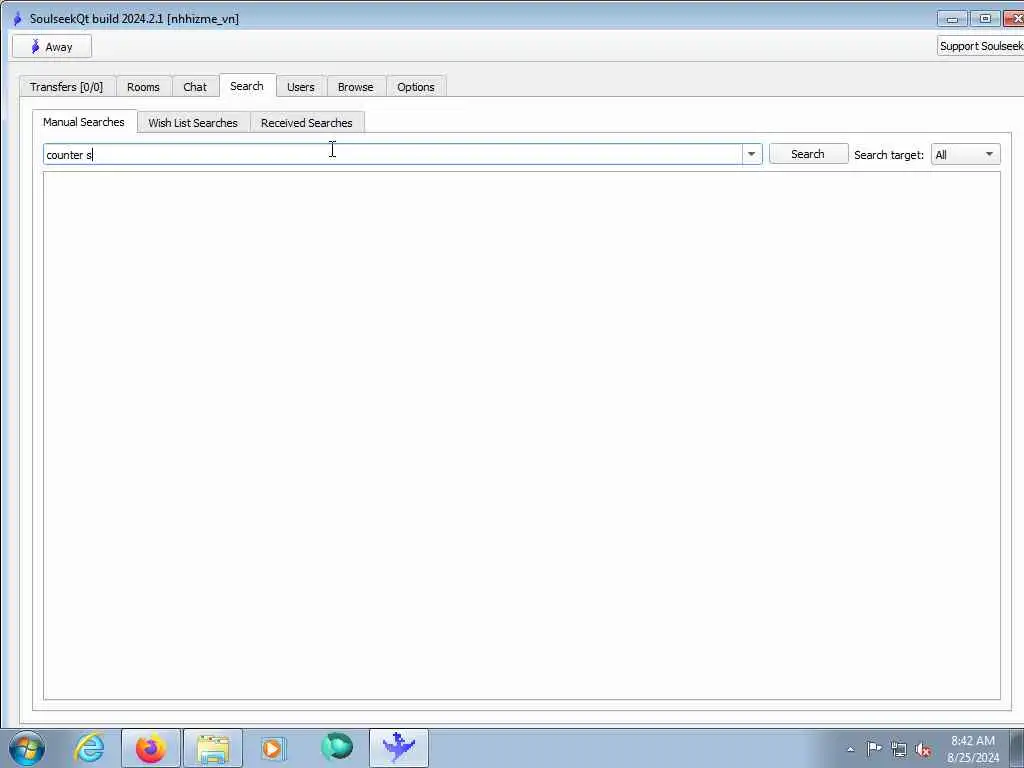Screen dimensions: 1024x768
Task: Click the Search button beside the query field
Action: tap(808, 154)
